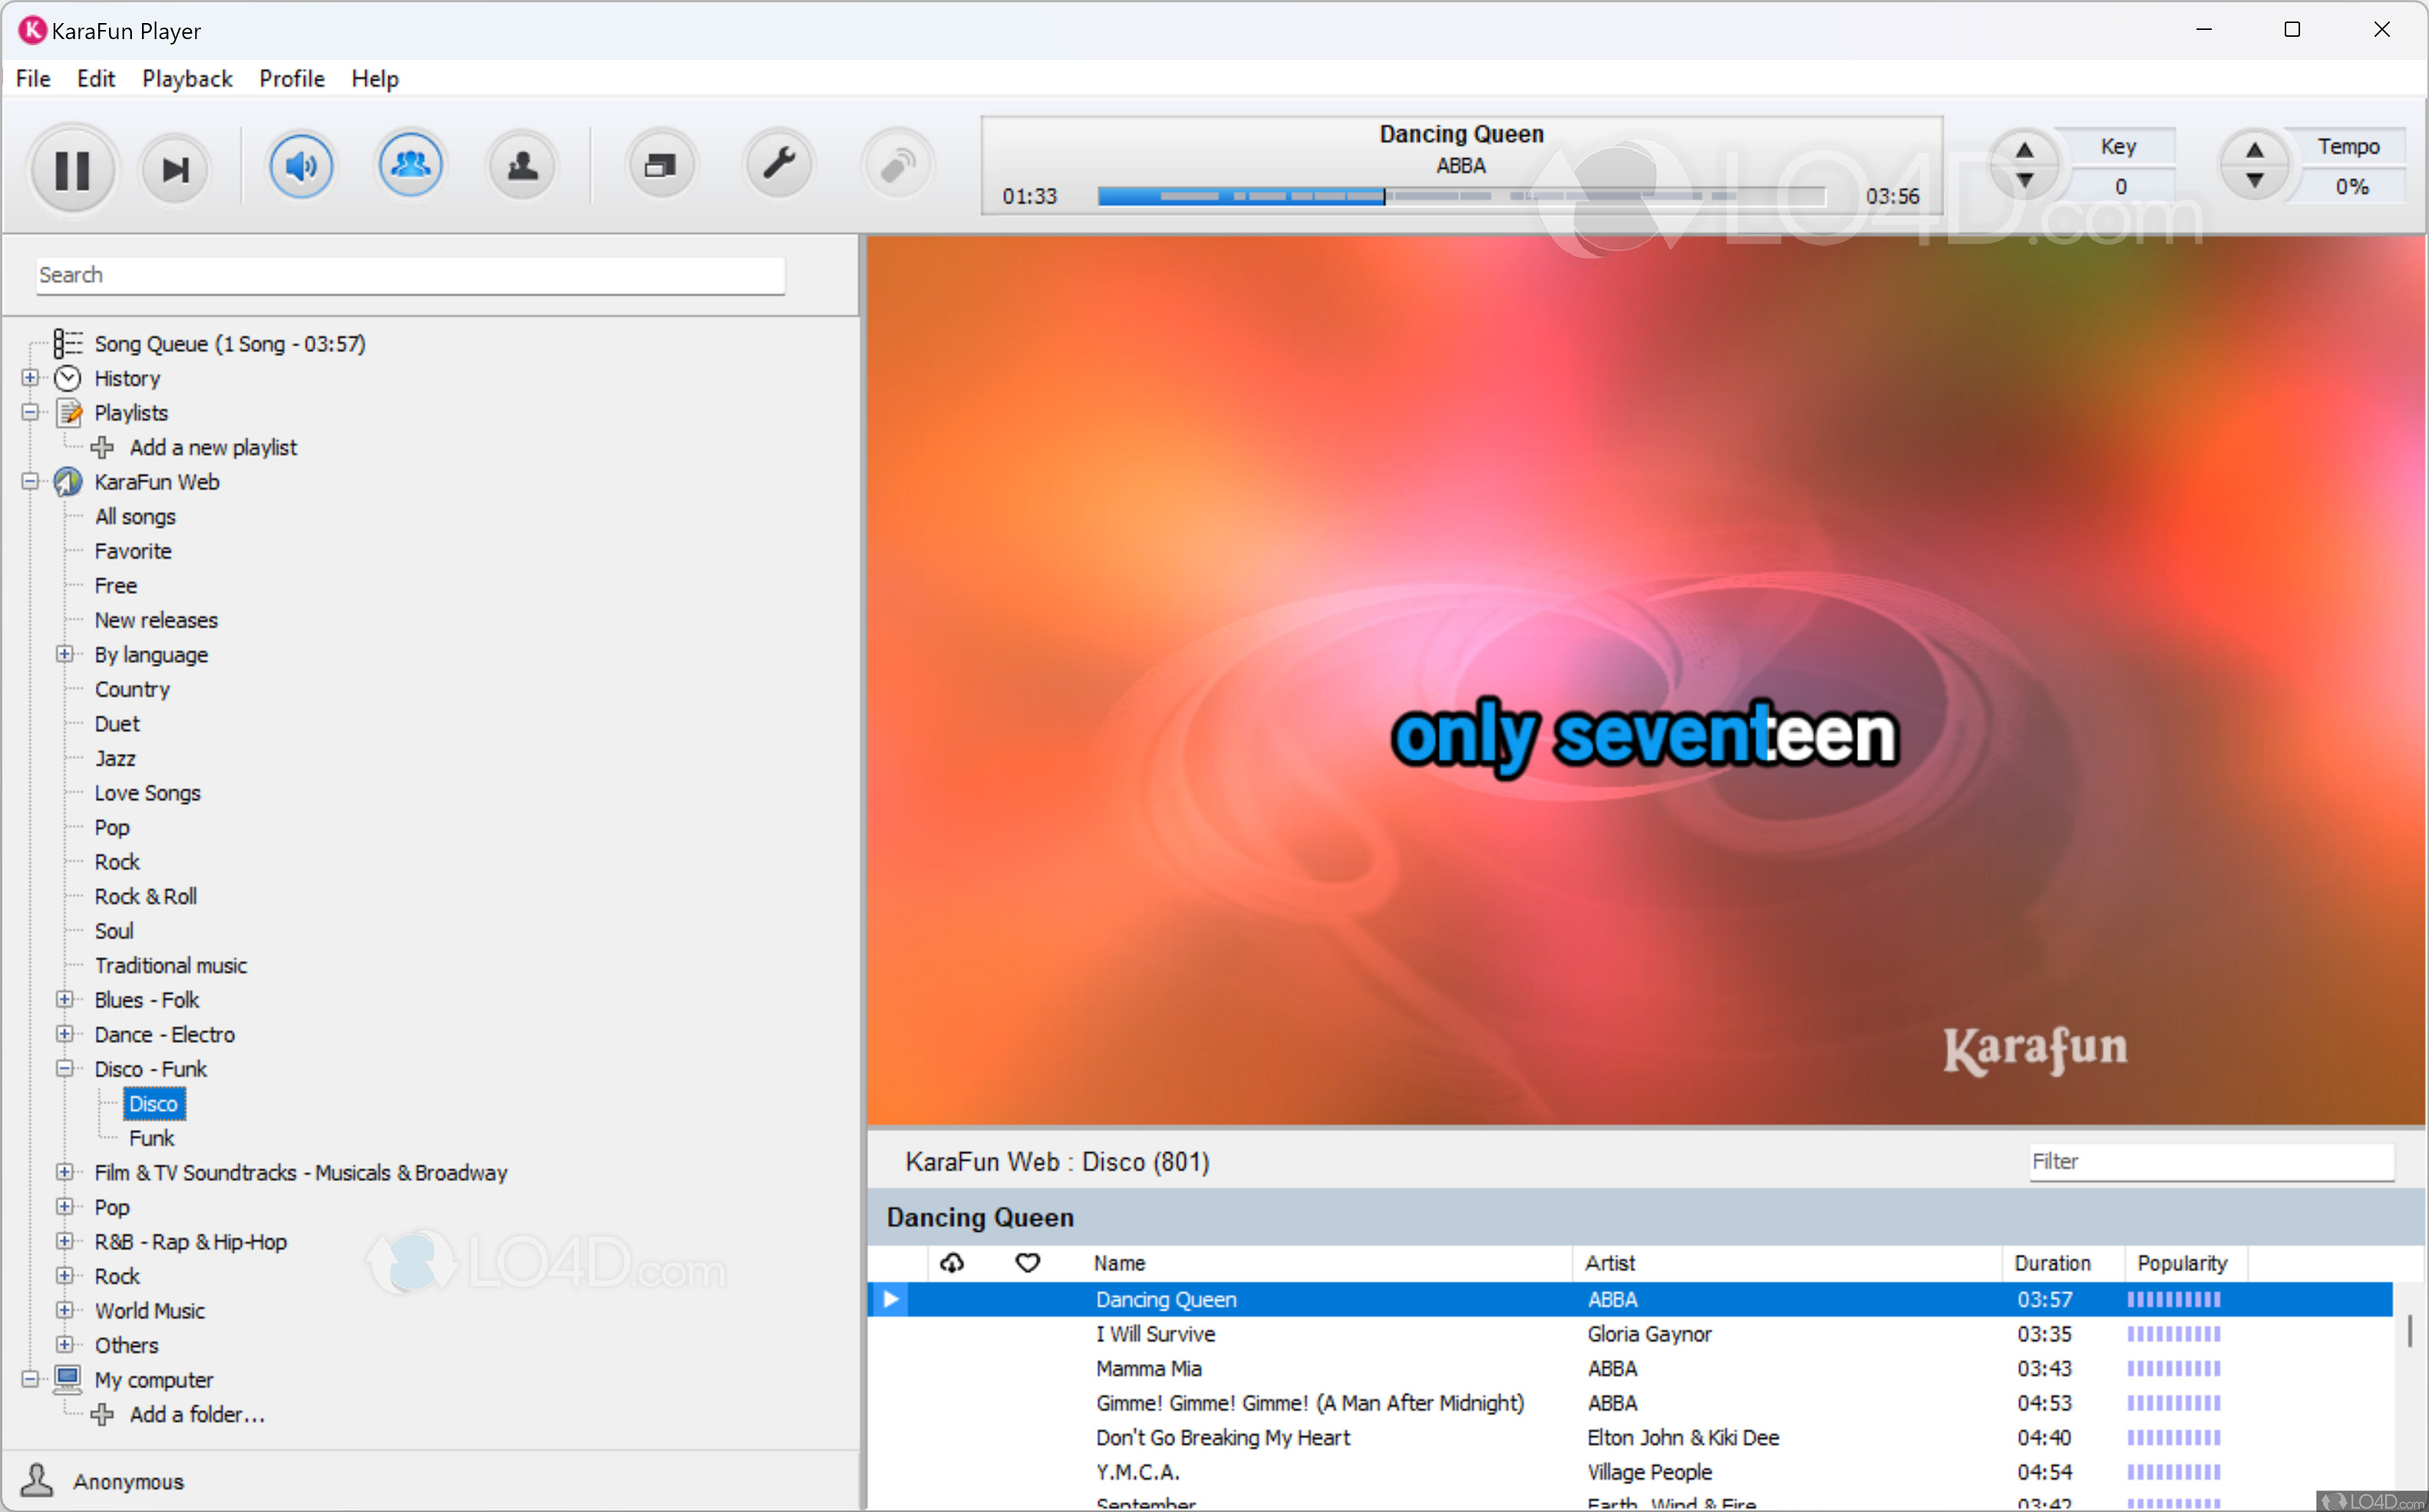
Task: Expand Blues - Folk node
Action: pos(65,999)
